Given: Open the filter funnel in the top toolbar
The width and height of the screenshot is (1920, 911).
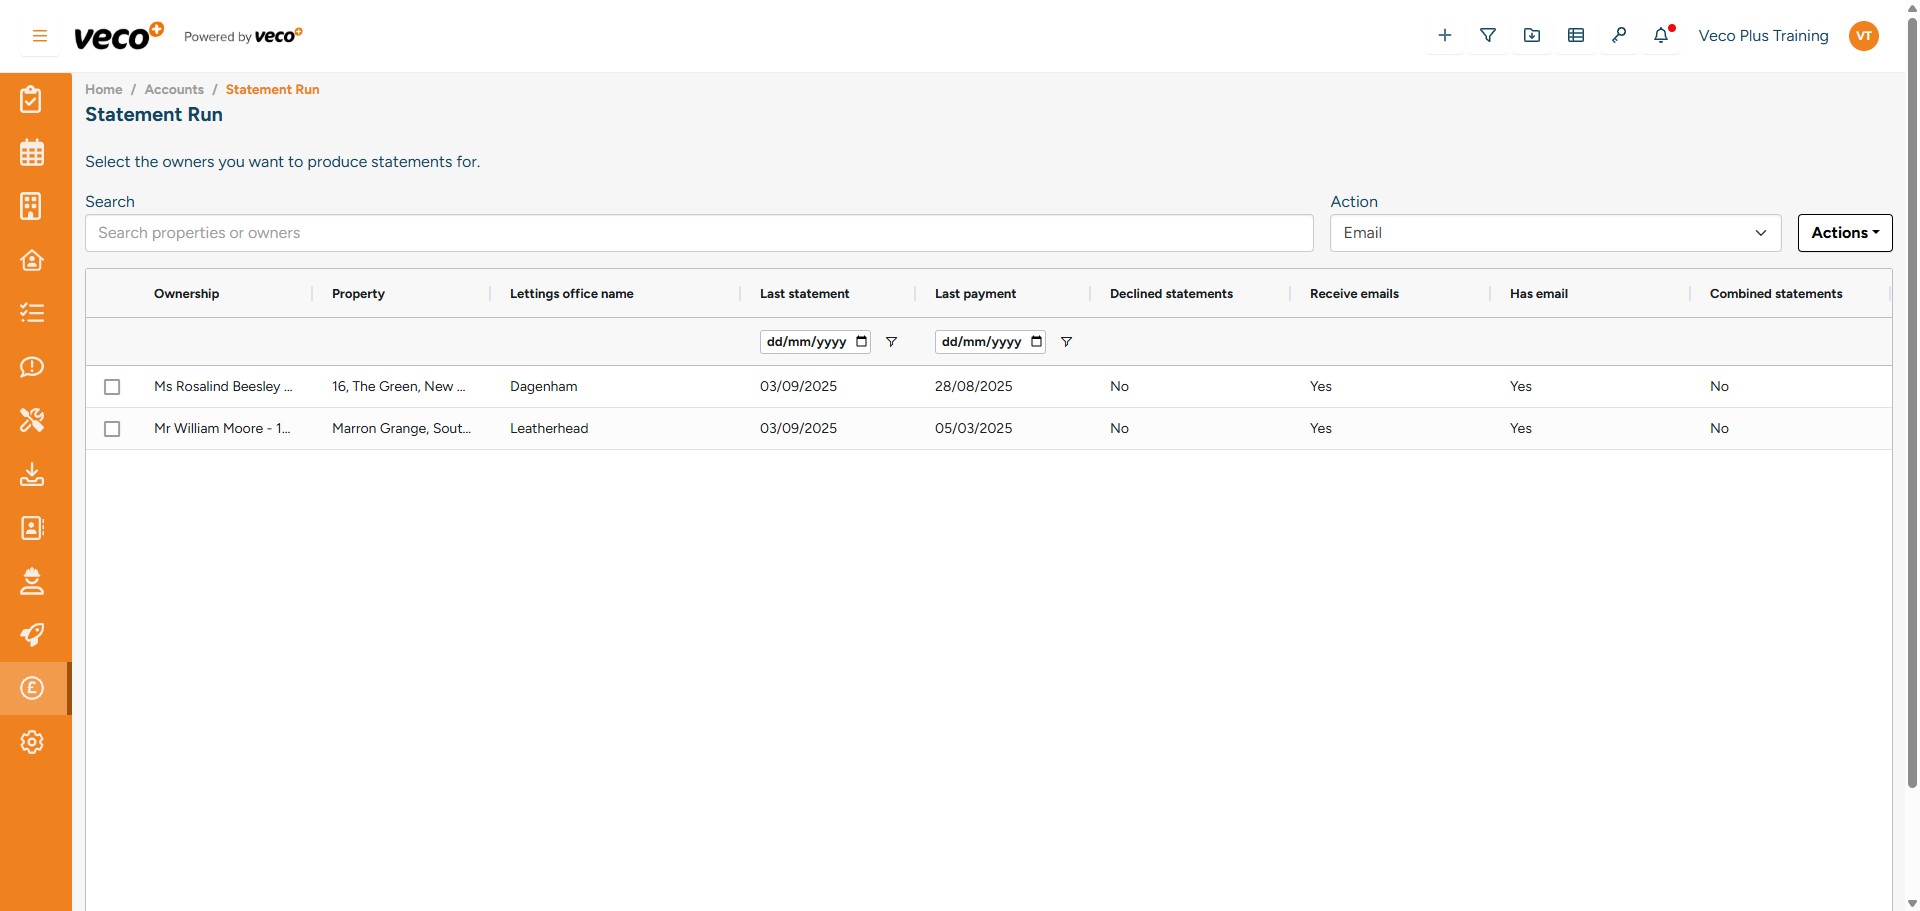Looking at the screenshot, I should point(1488,34).
